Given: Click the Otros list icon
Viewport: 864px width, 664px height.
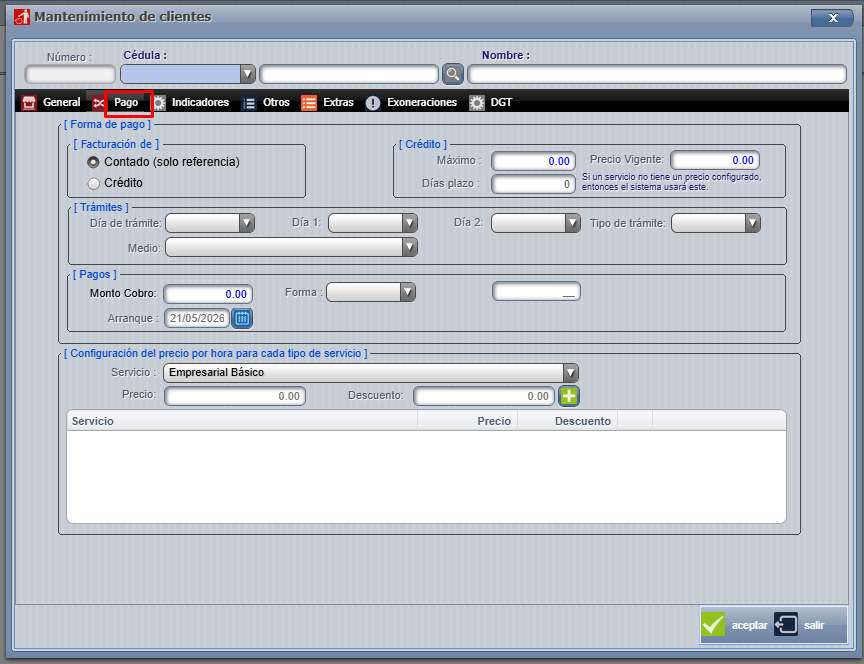Looking at the screenshot, I should pos(249,102).
